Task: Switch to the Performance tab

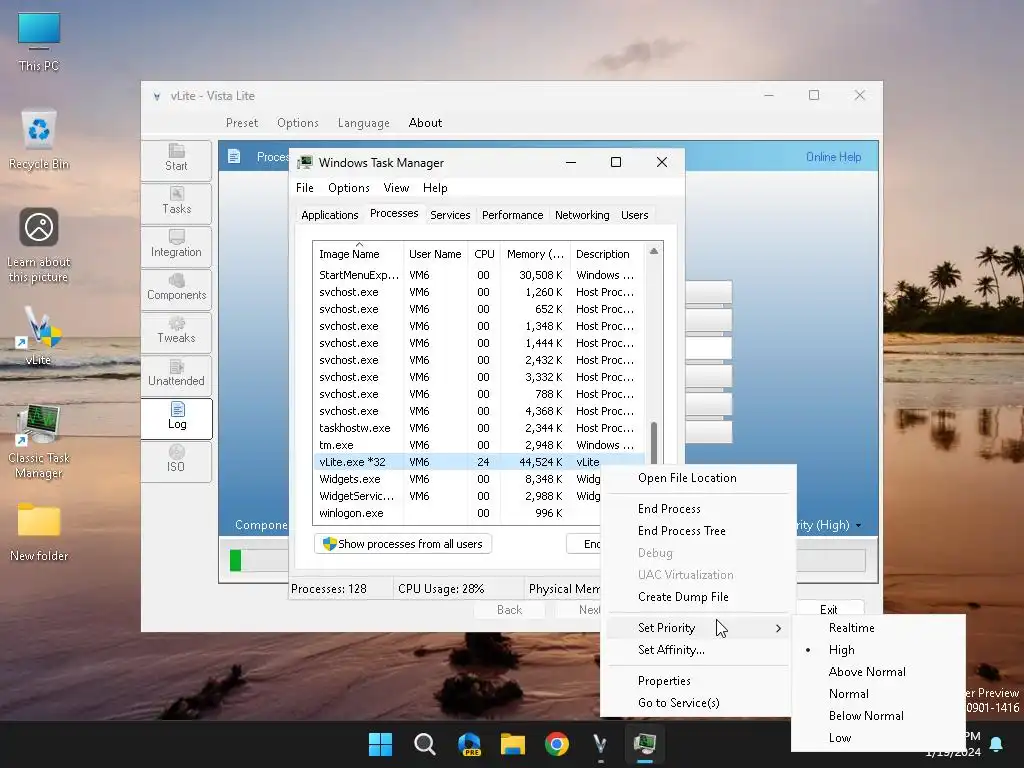Action: [512, 215]
